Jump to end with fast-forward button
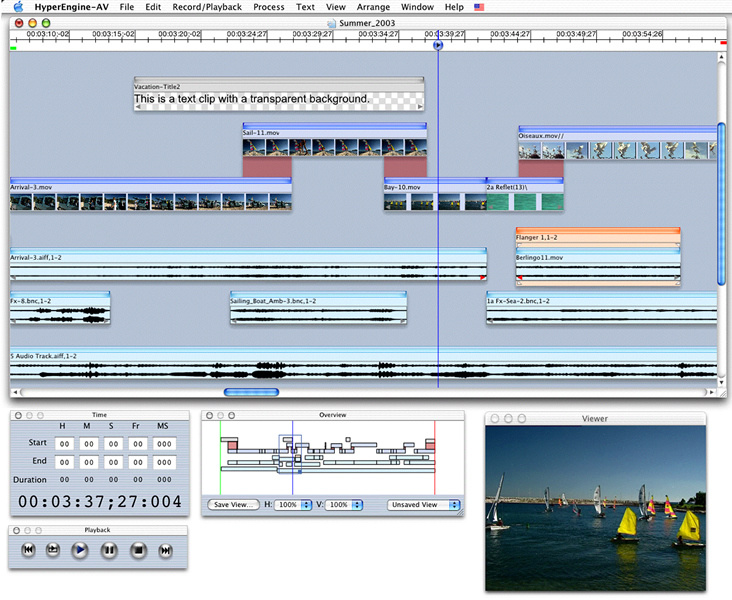Viewport: 732px width, 600px height. (166, 550)
